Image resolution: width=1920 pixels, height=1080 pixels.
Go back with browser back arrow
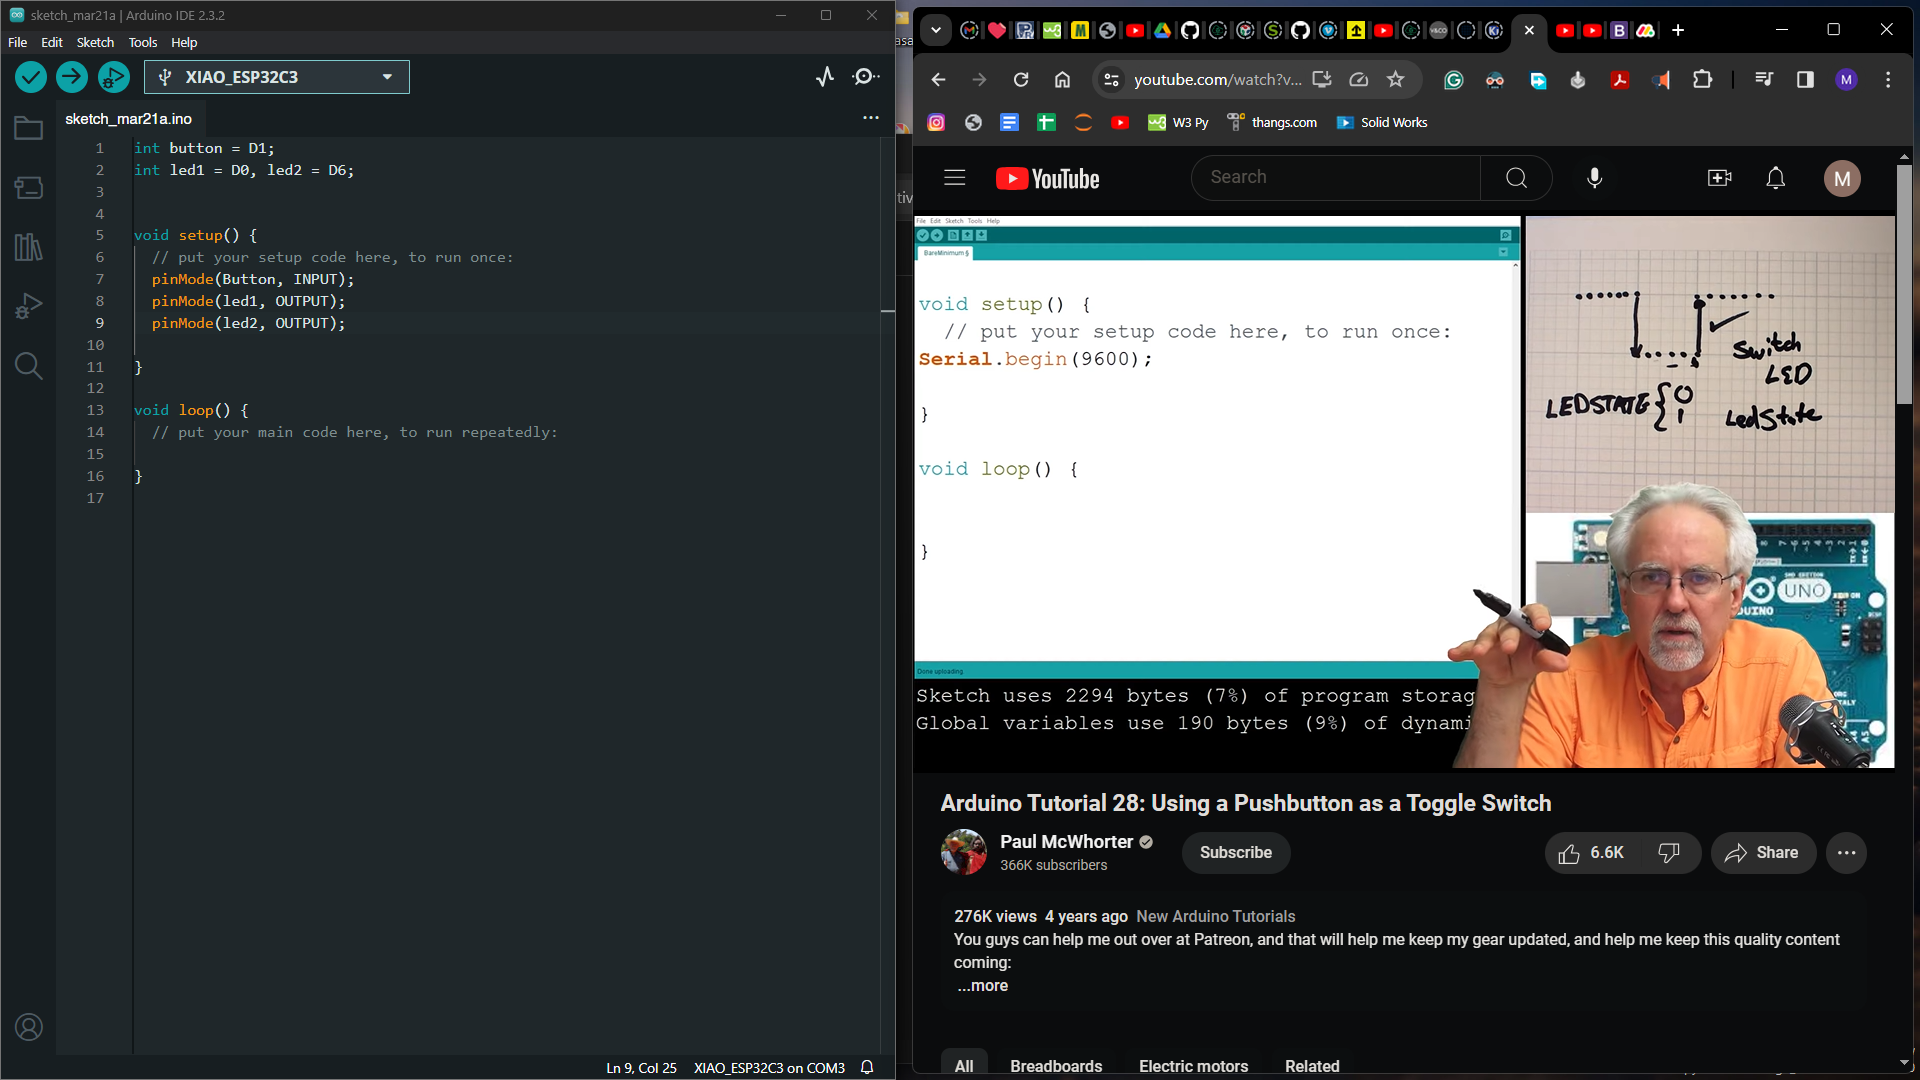click(938, 80)
